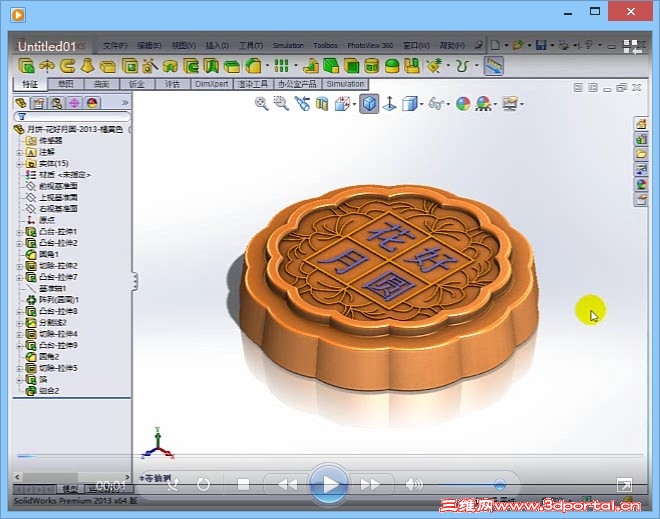Click the Save disk icon
Screen dimensions: 660x519
coord(541,45)
